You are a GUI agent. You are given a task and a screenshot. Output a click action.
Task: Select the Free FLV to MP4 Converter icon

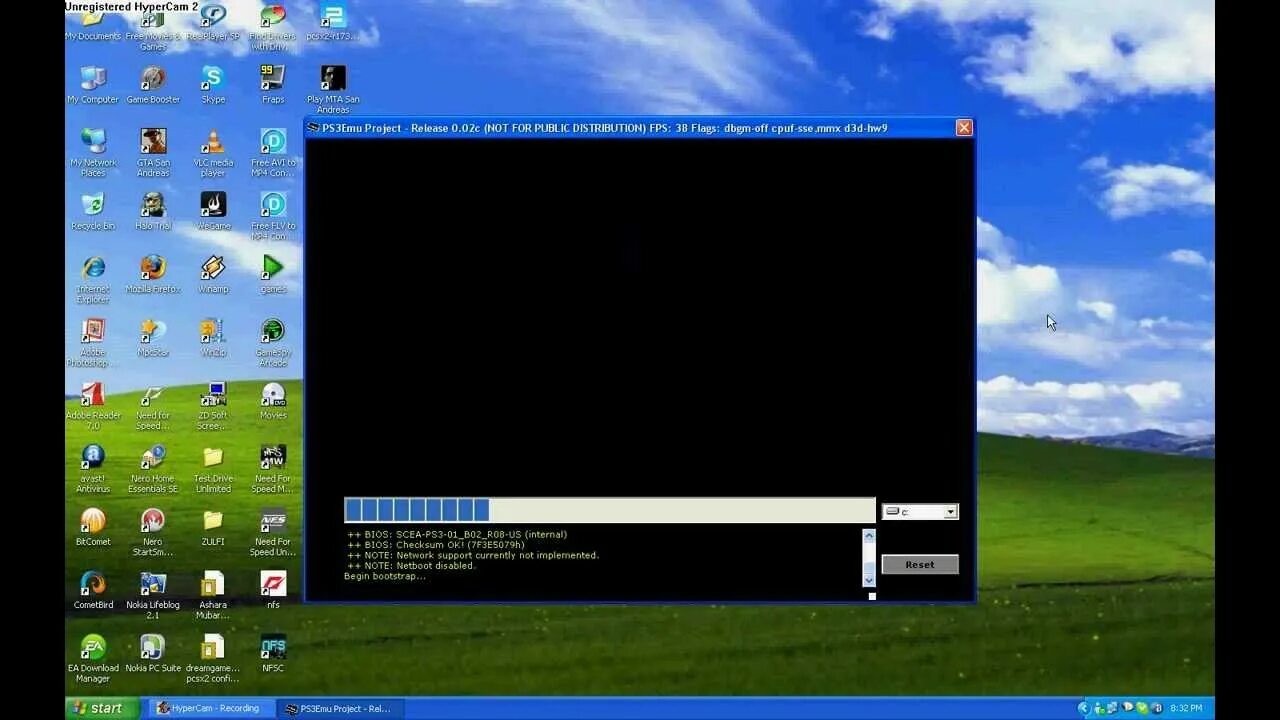point(273,216)
